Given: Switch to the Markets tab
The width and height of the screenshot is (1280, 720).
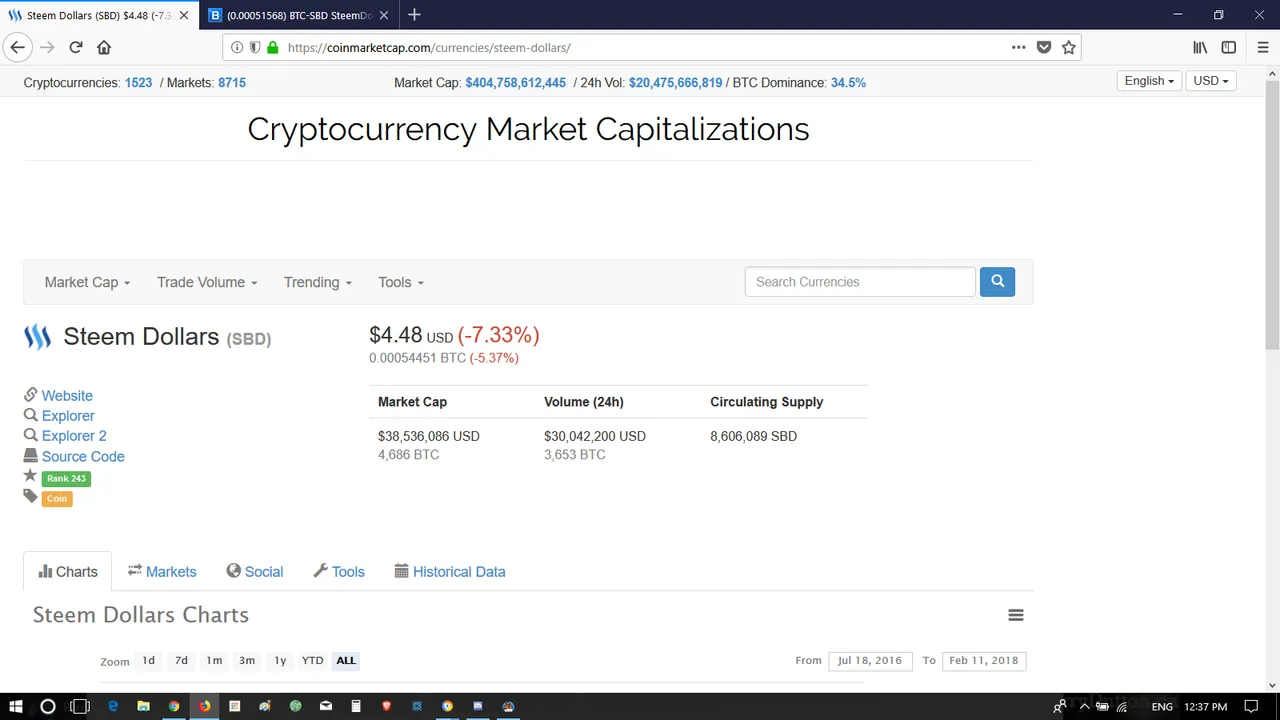Looking at the screenshot, I should click(x=162, y=572).
